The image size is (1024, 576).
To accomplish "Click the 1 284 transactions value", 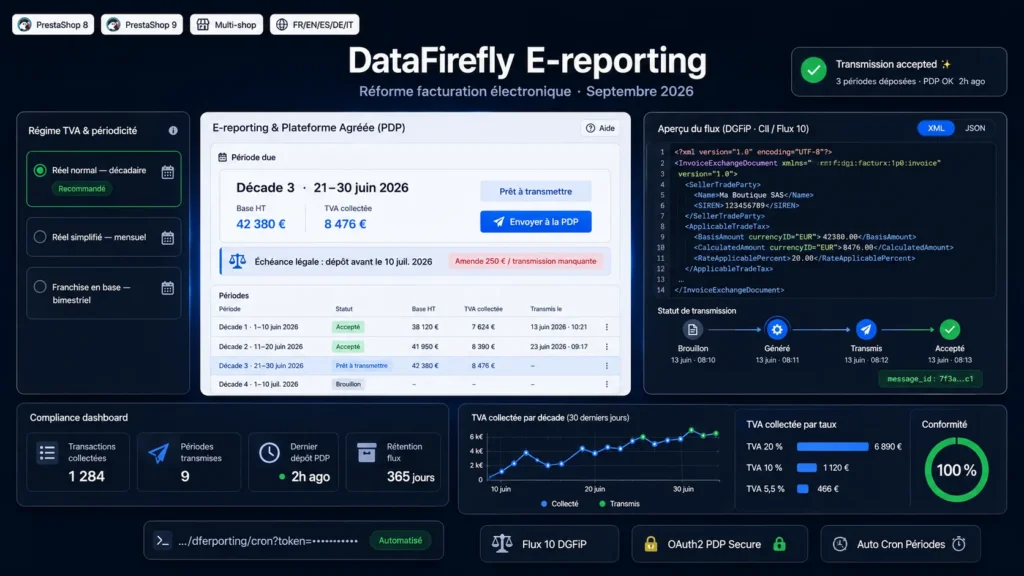I will (x=86, y=477).
